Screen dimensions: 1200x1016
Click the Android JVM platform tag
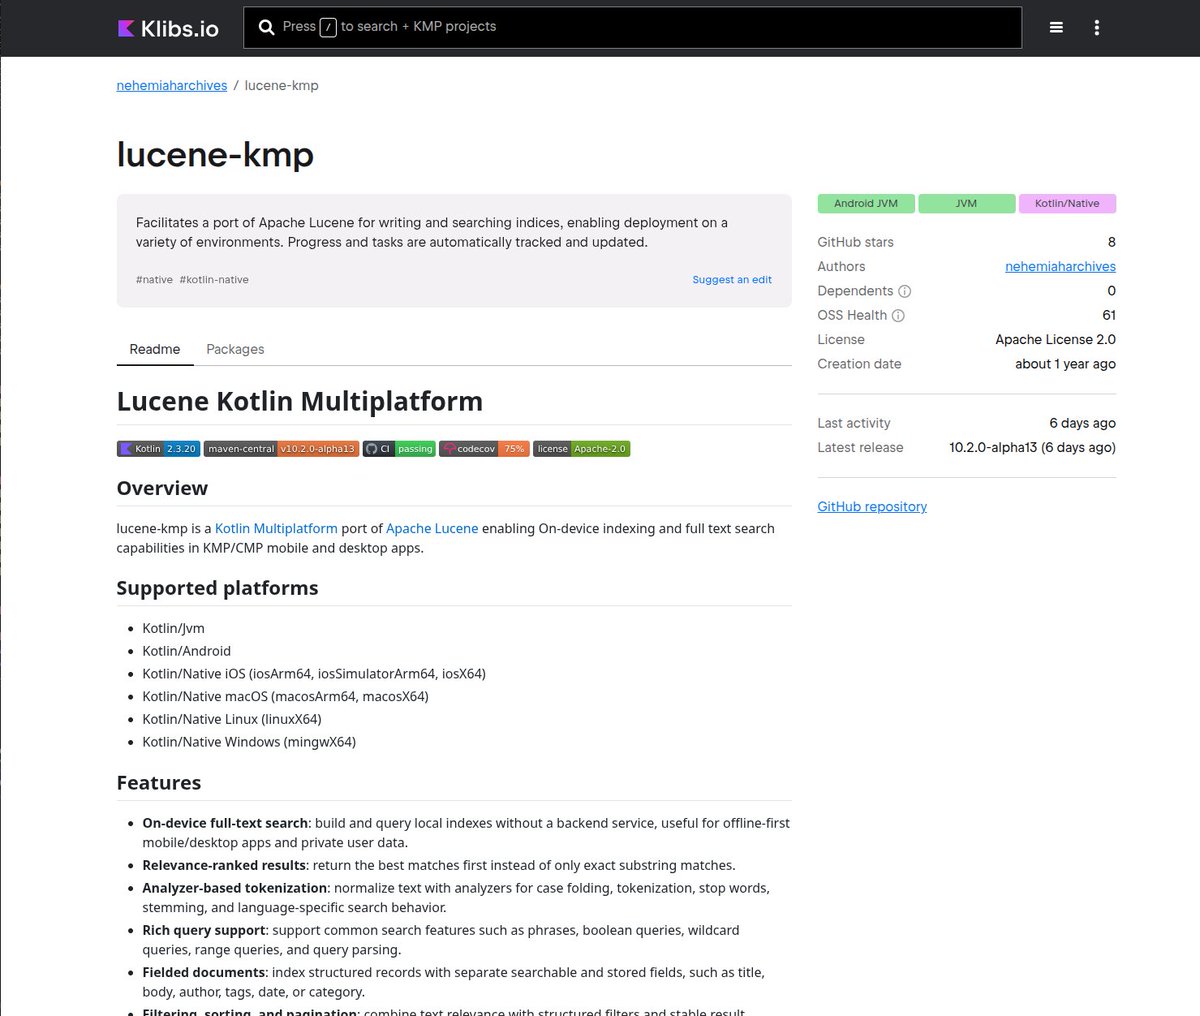pos(866,203)
